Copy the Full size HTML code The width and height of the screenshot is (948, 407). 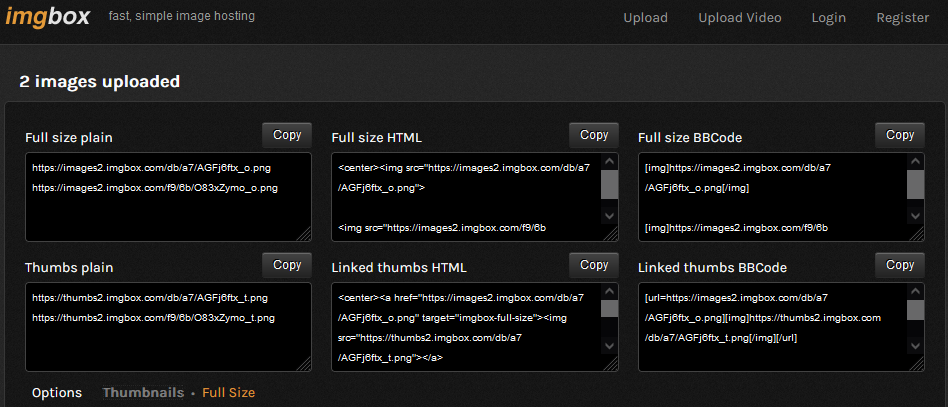pyautogui.click(x=594, y=135)
